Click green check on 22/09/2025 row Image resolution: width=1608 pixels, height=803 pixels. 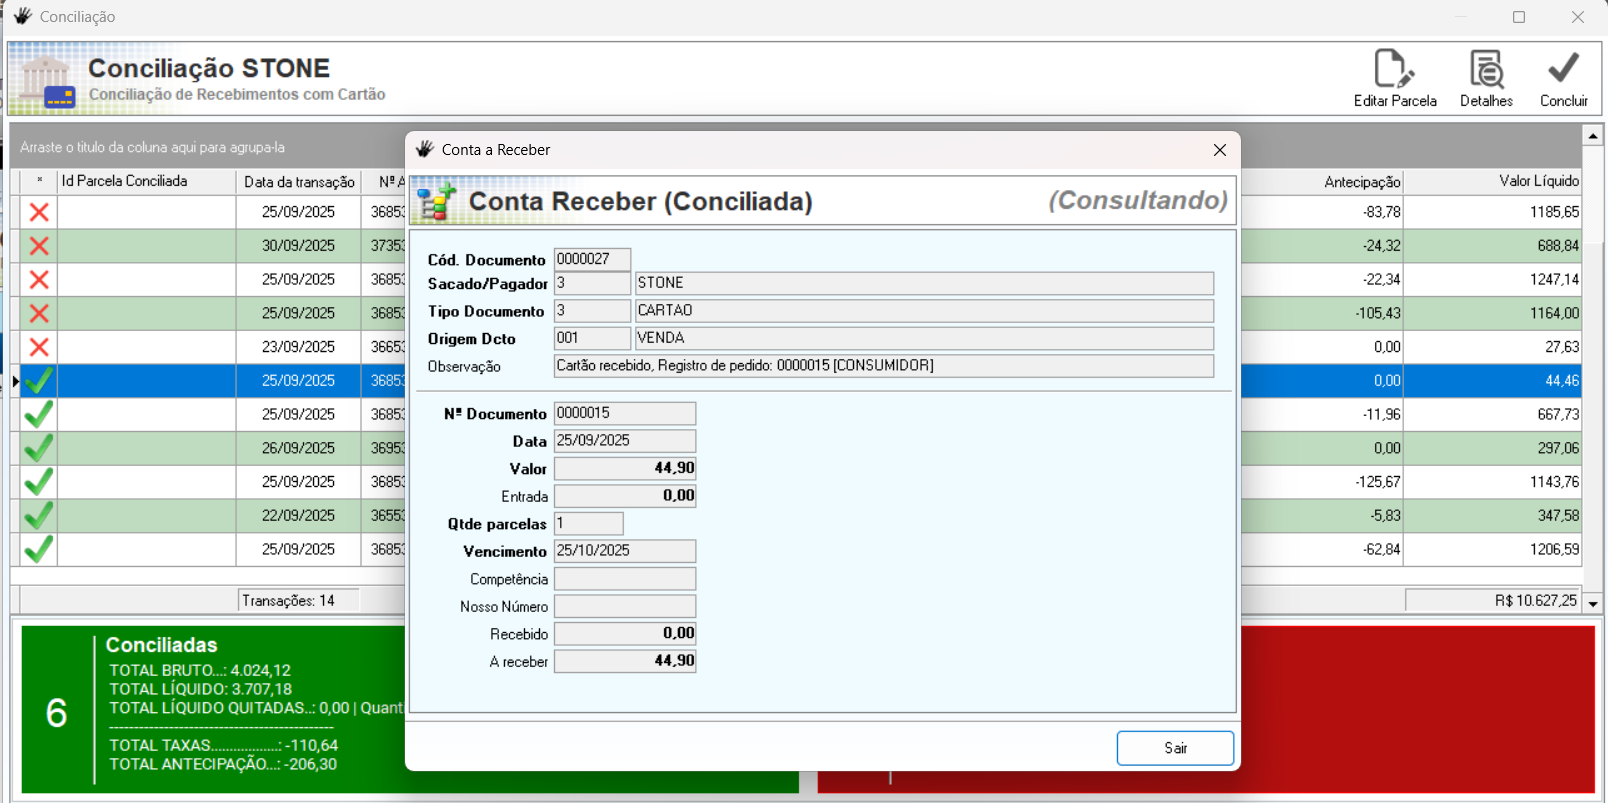pyautogui.click(x=39, y=516)
